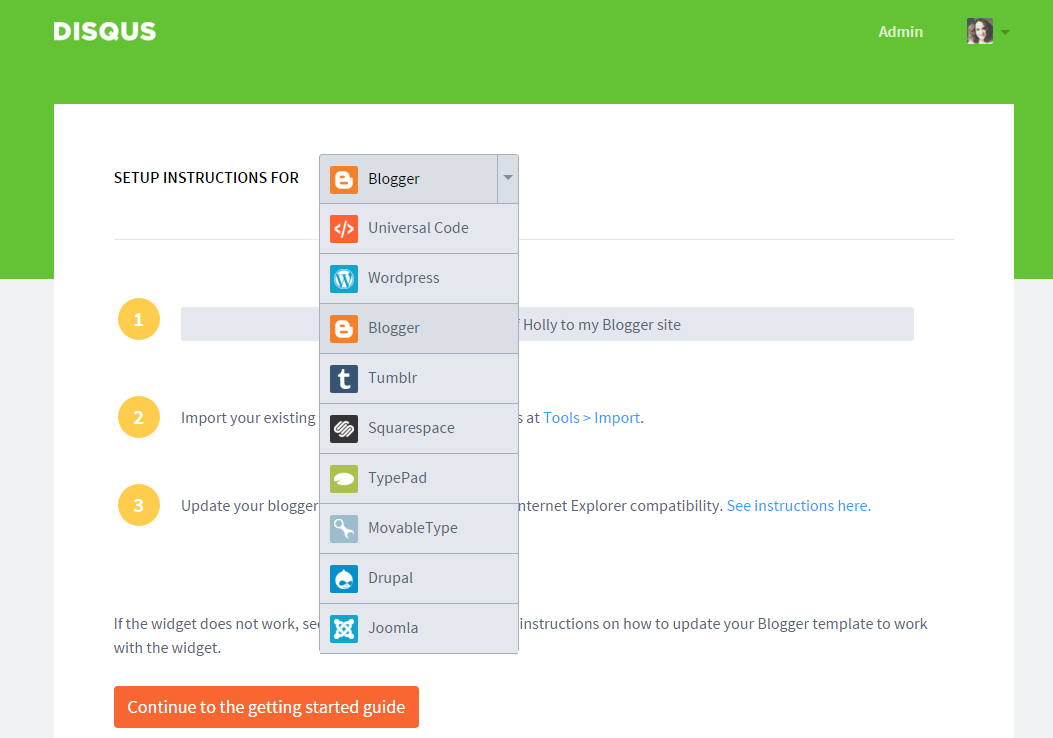1053x738 pixels.
Task: Choose Wordpress from platform list
Action: pyautogui.click(x=419, y=279)
